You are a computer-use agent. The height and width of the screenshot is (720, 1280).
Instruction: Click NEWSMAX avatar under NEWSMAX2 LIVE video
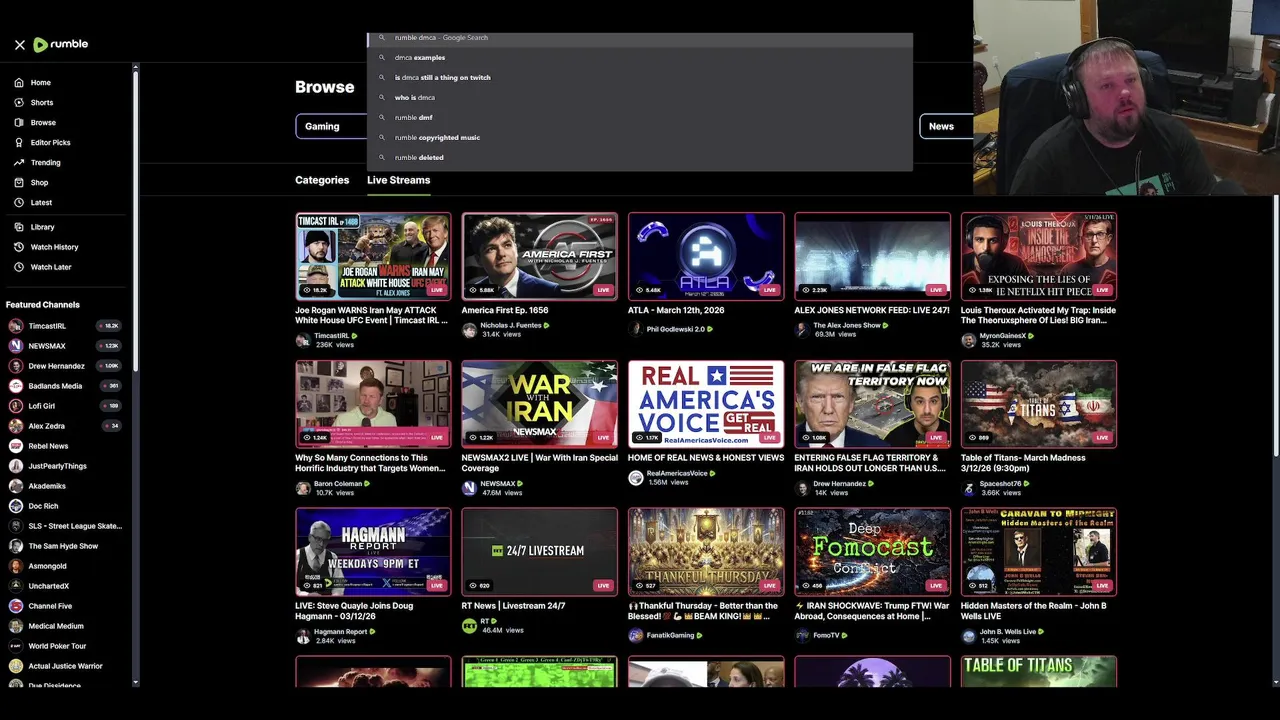(x=469, y=488)
